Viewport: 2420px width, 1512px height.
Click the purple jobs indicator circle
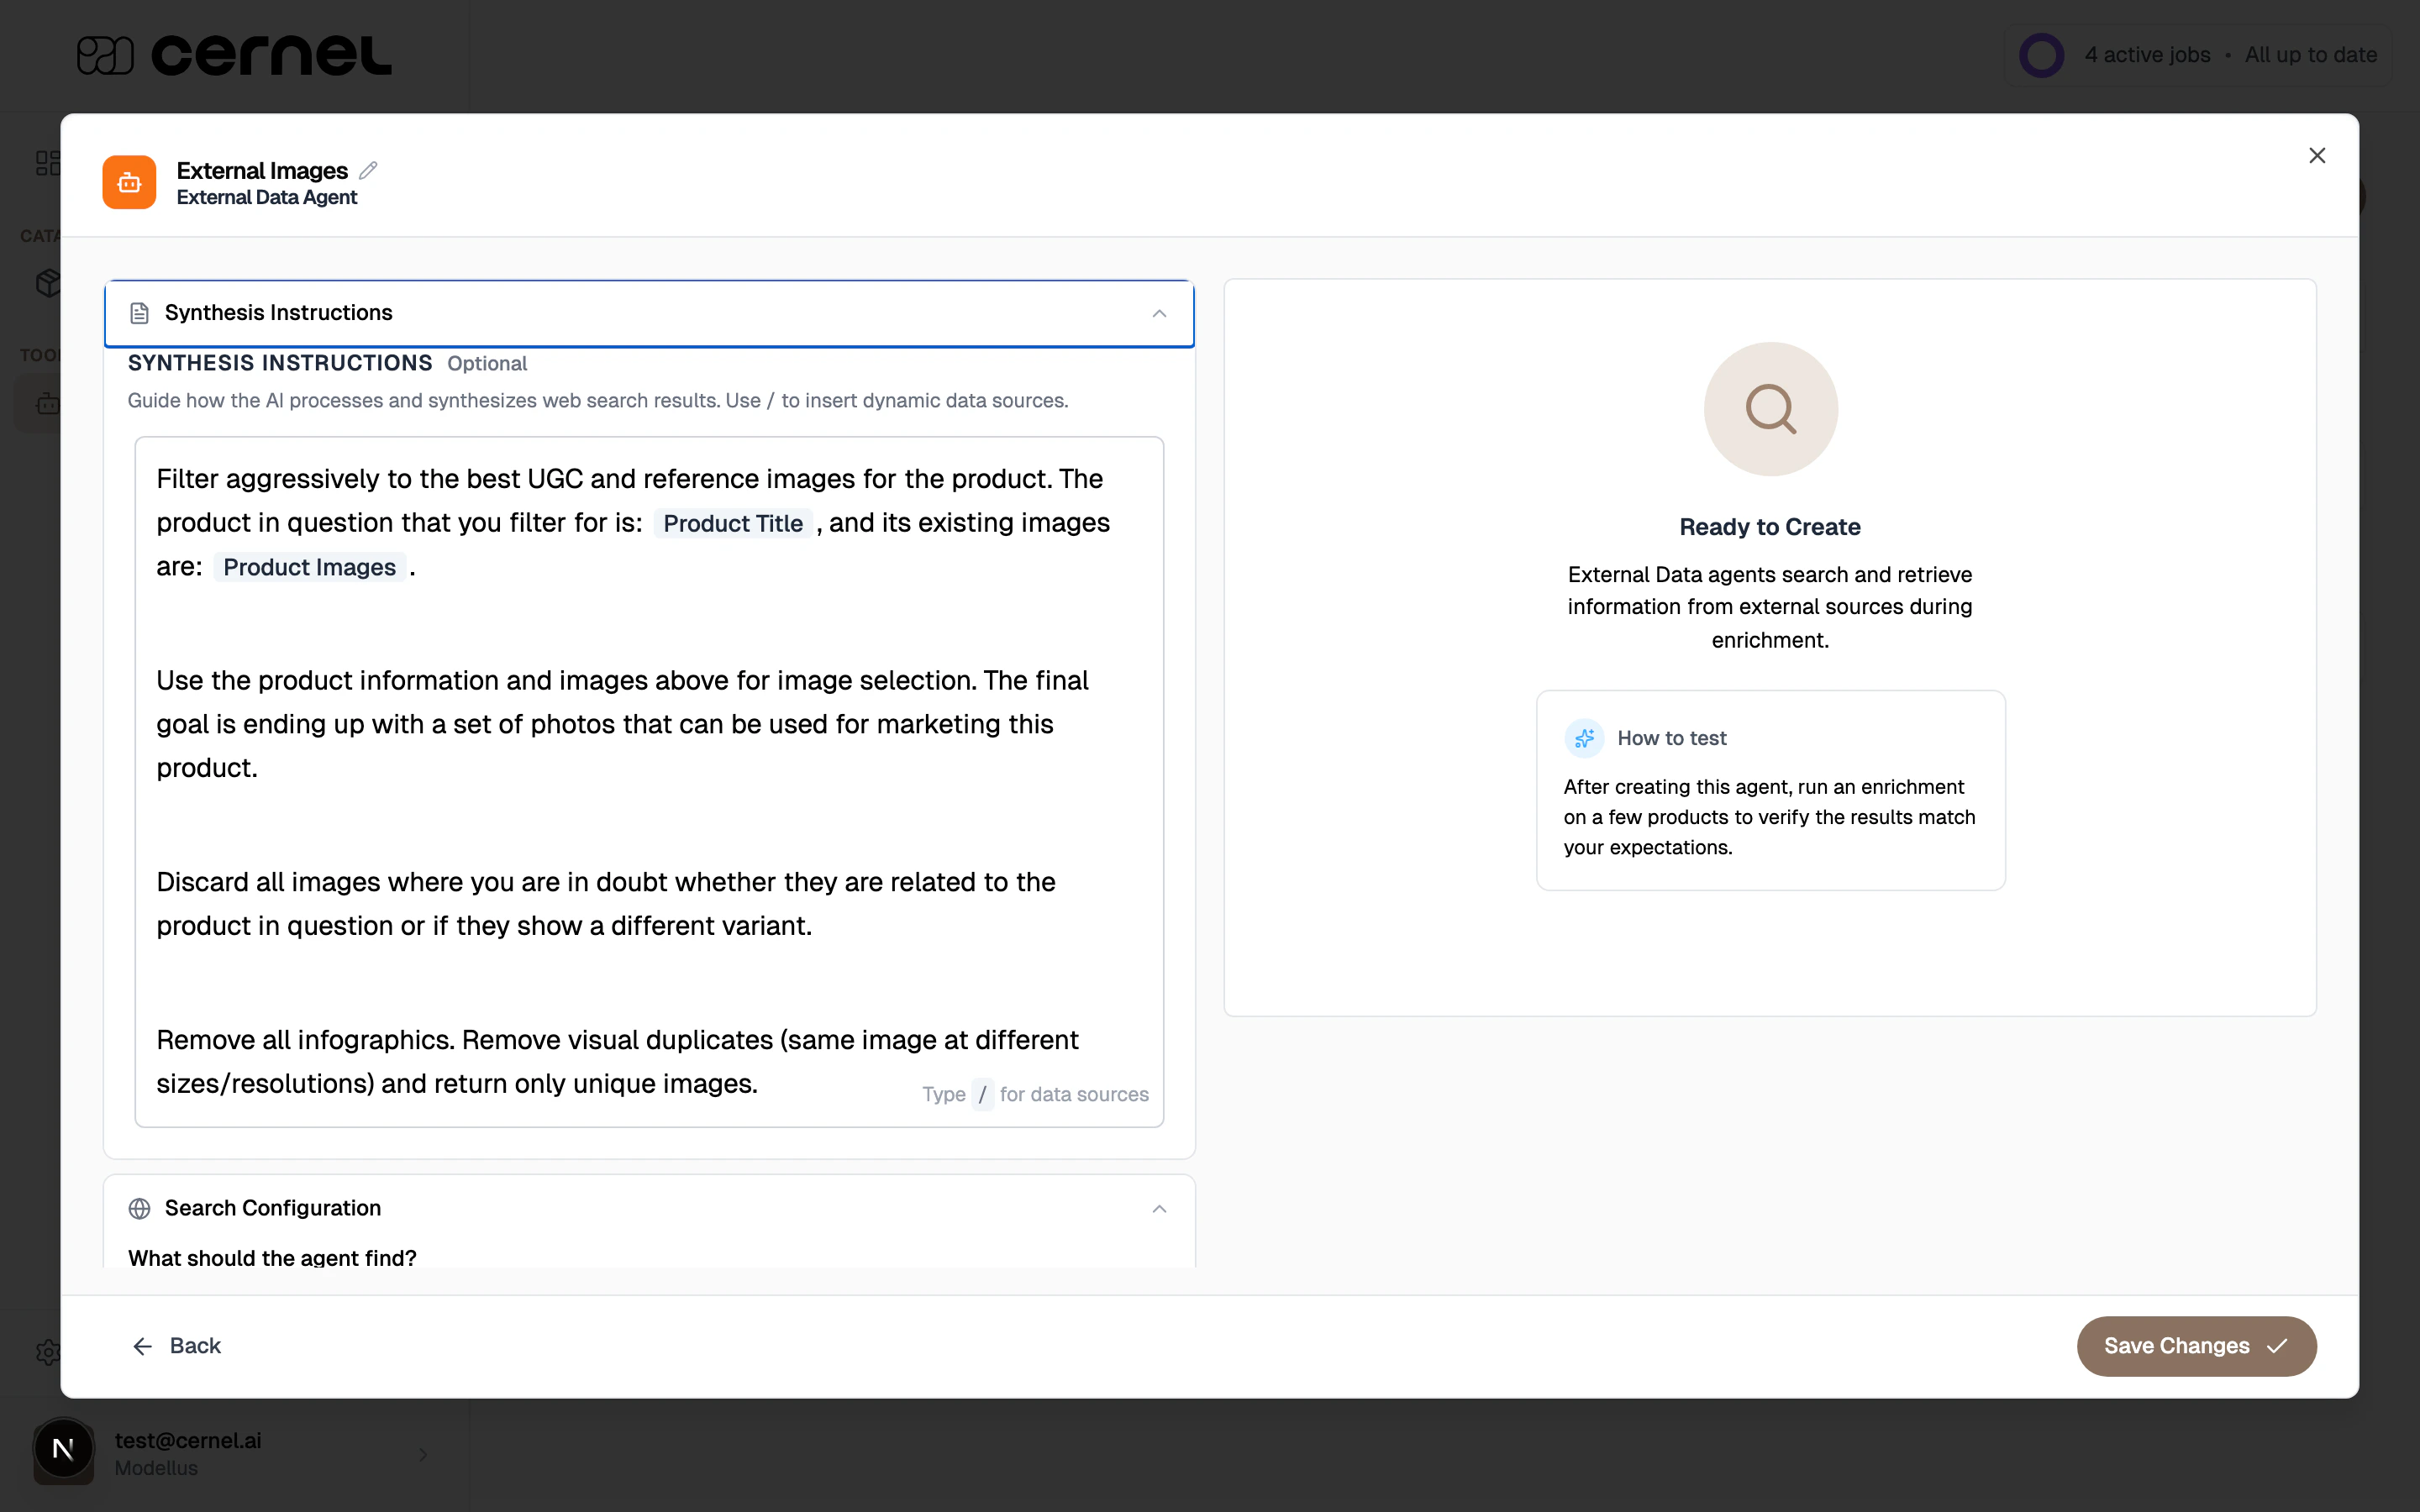pyautogui.click(x=2041, y=54)
